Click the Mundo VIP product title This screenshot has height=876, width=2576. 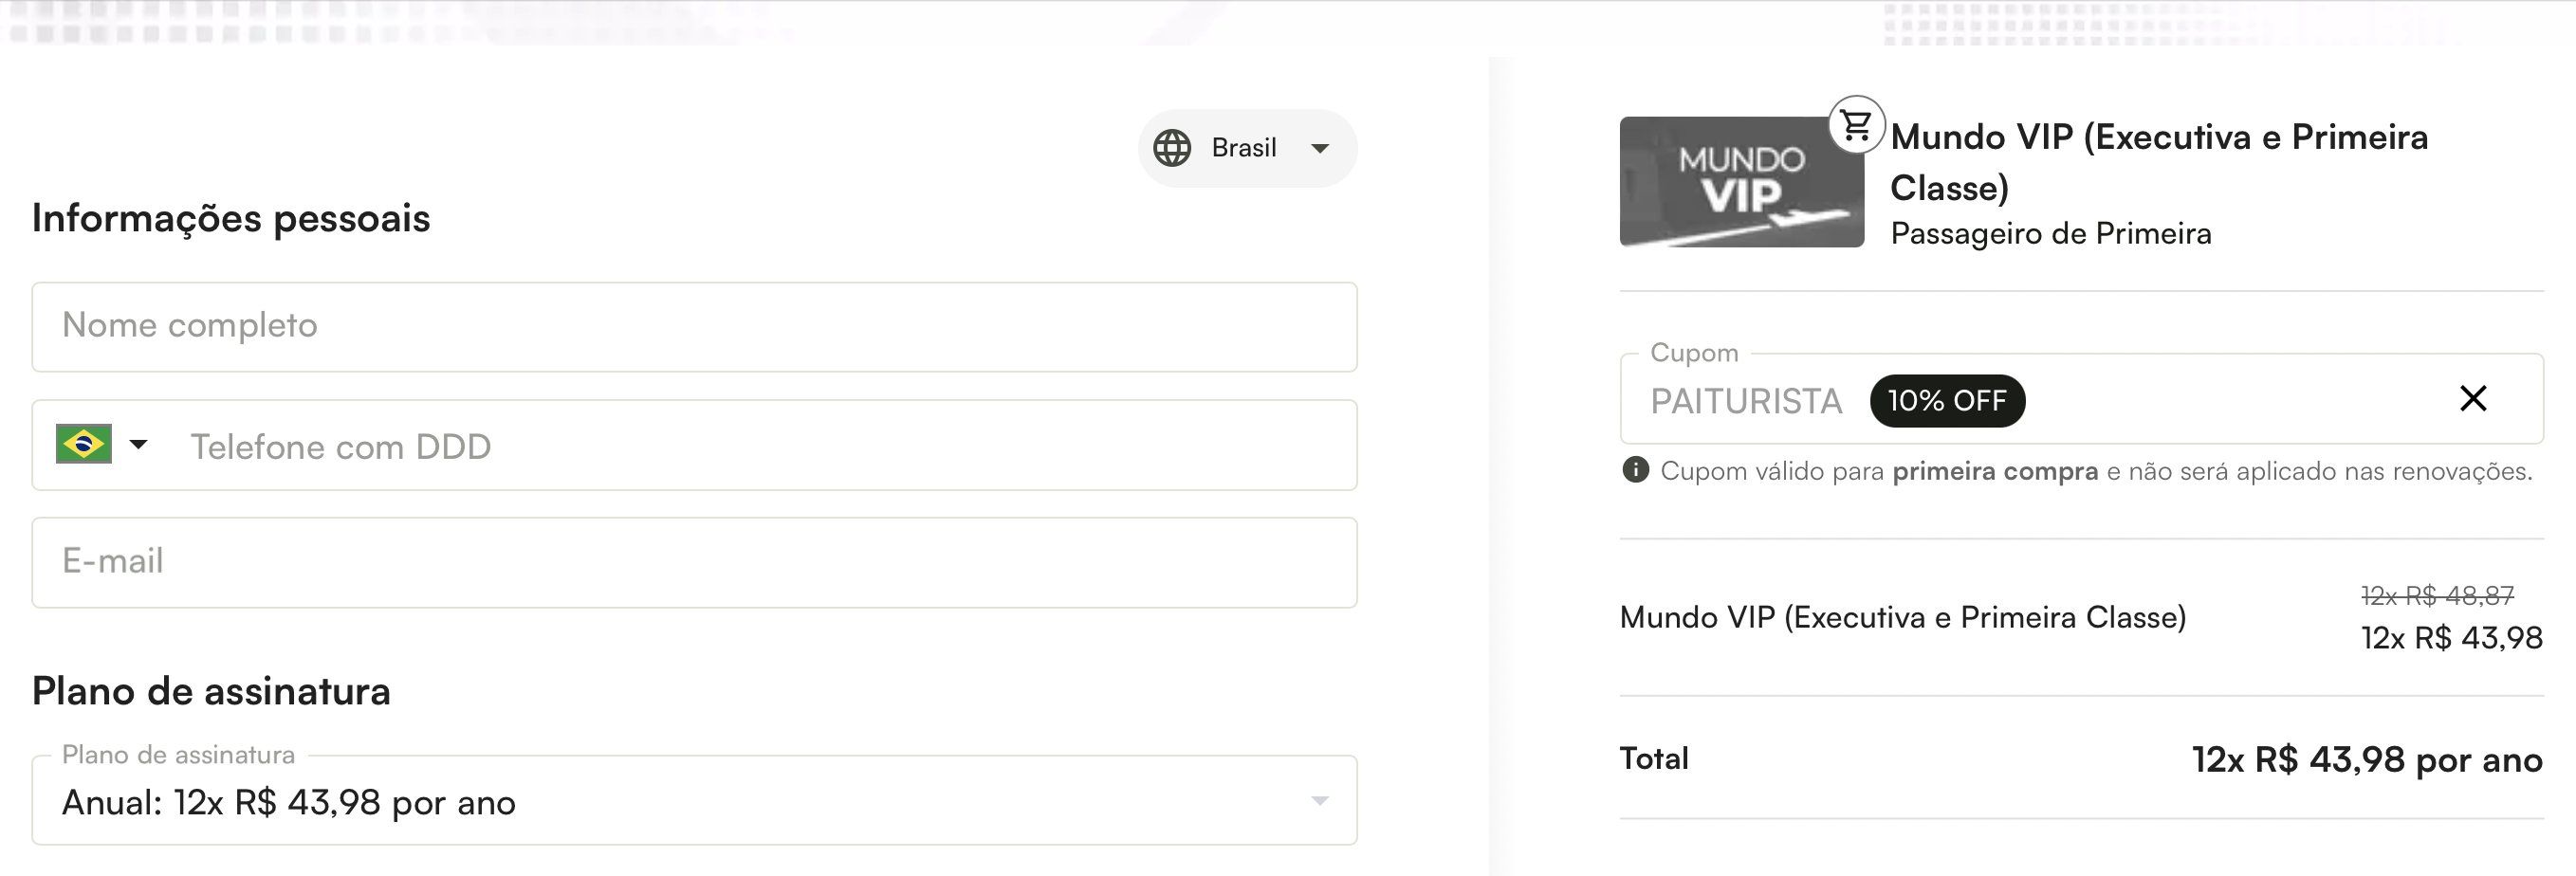(2158, 162)
